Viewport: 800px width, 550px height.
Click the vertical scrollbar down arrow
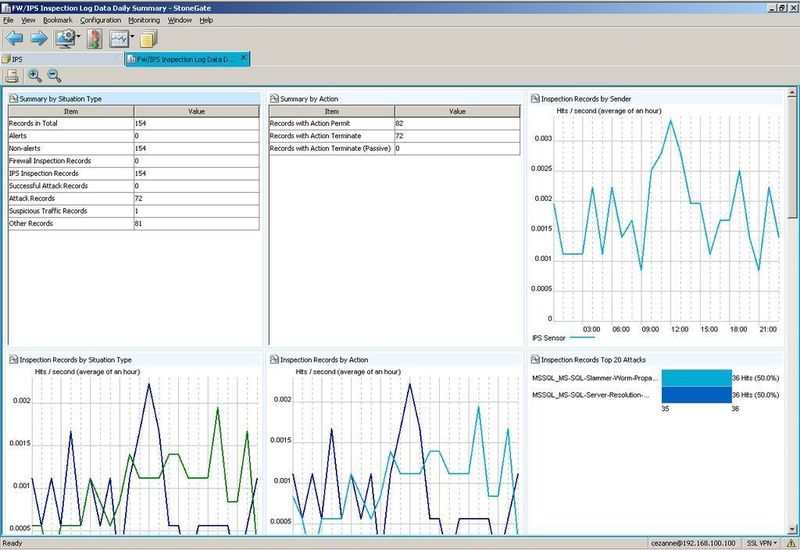tap(792, 529)
